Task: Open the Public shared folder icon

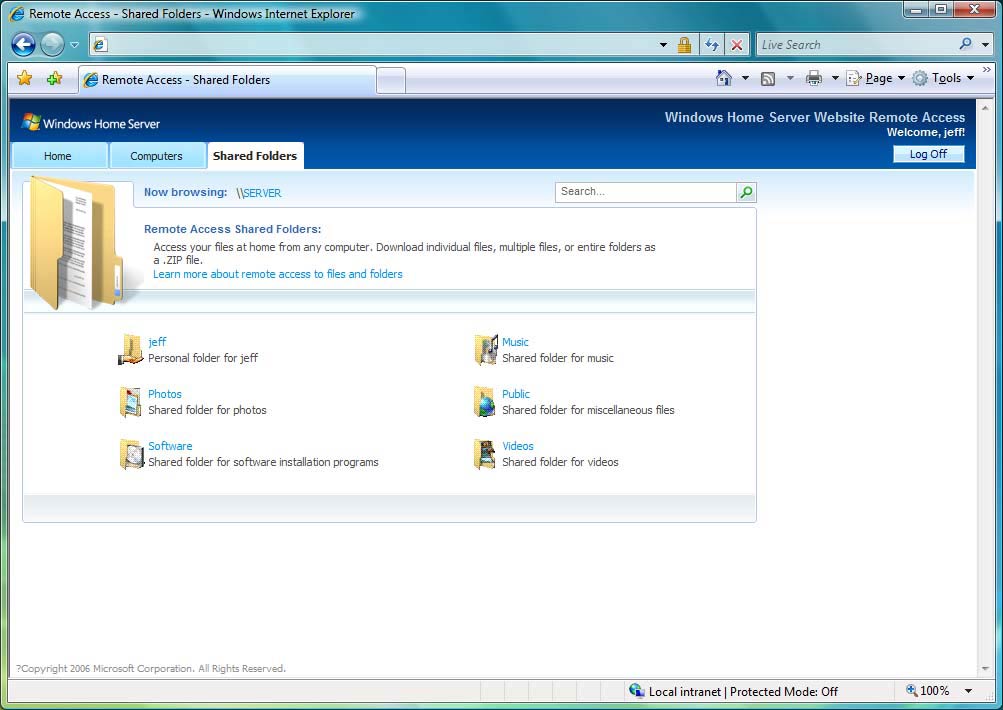Action: (485, 402)
